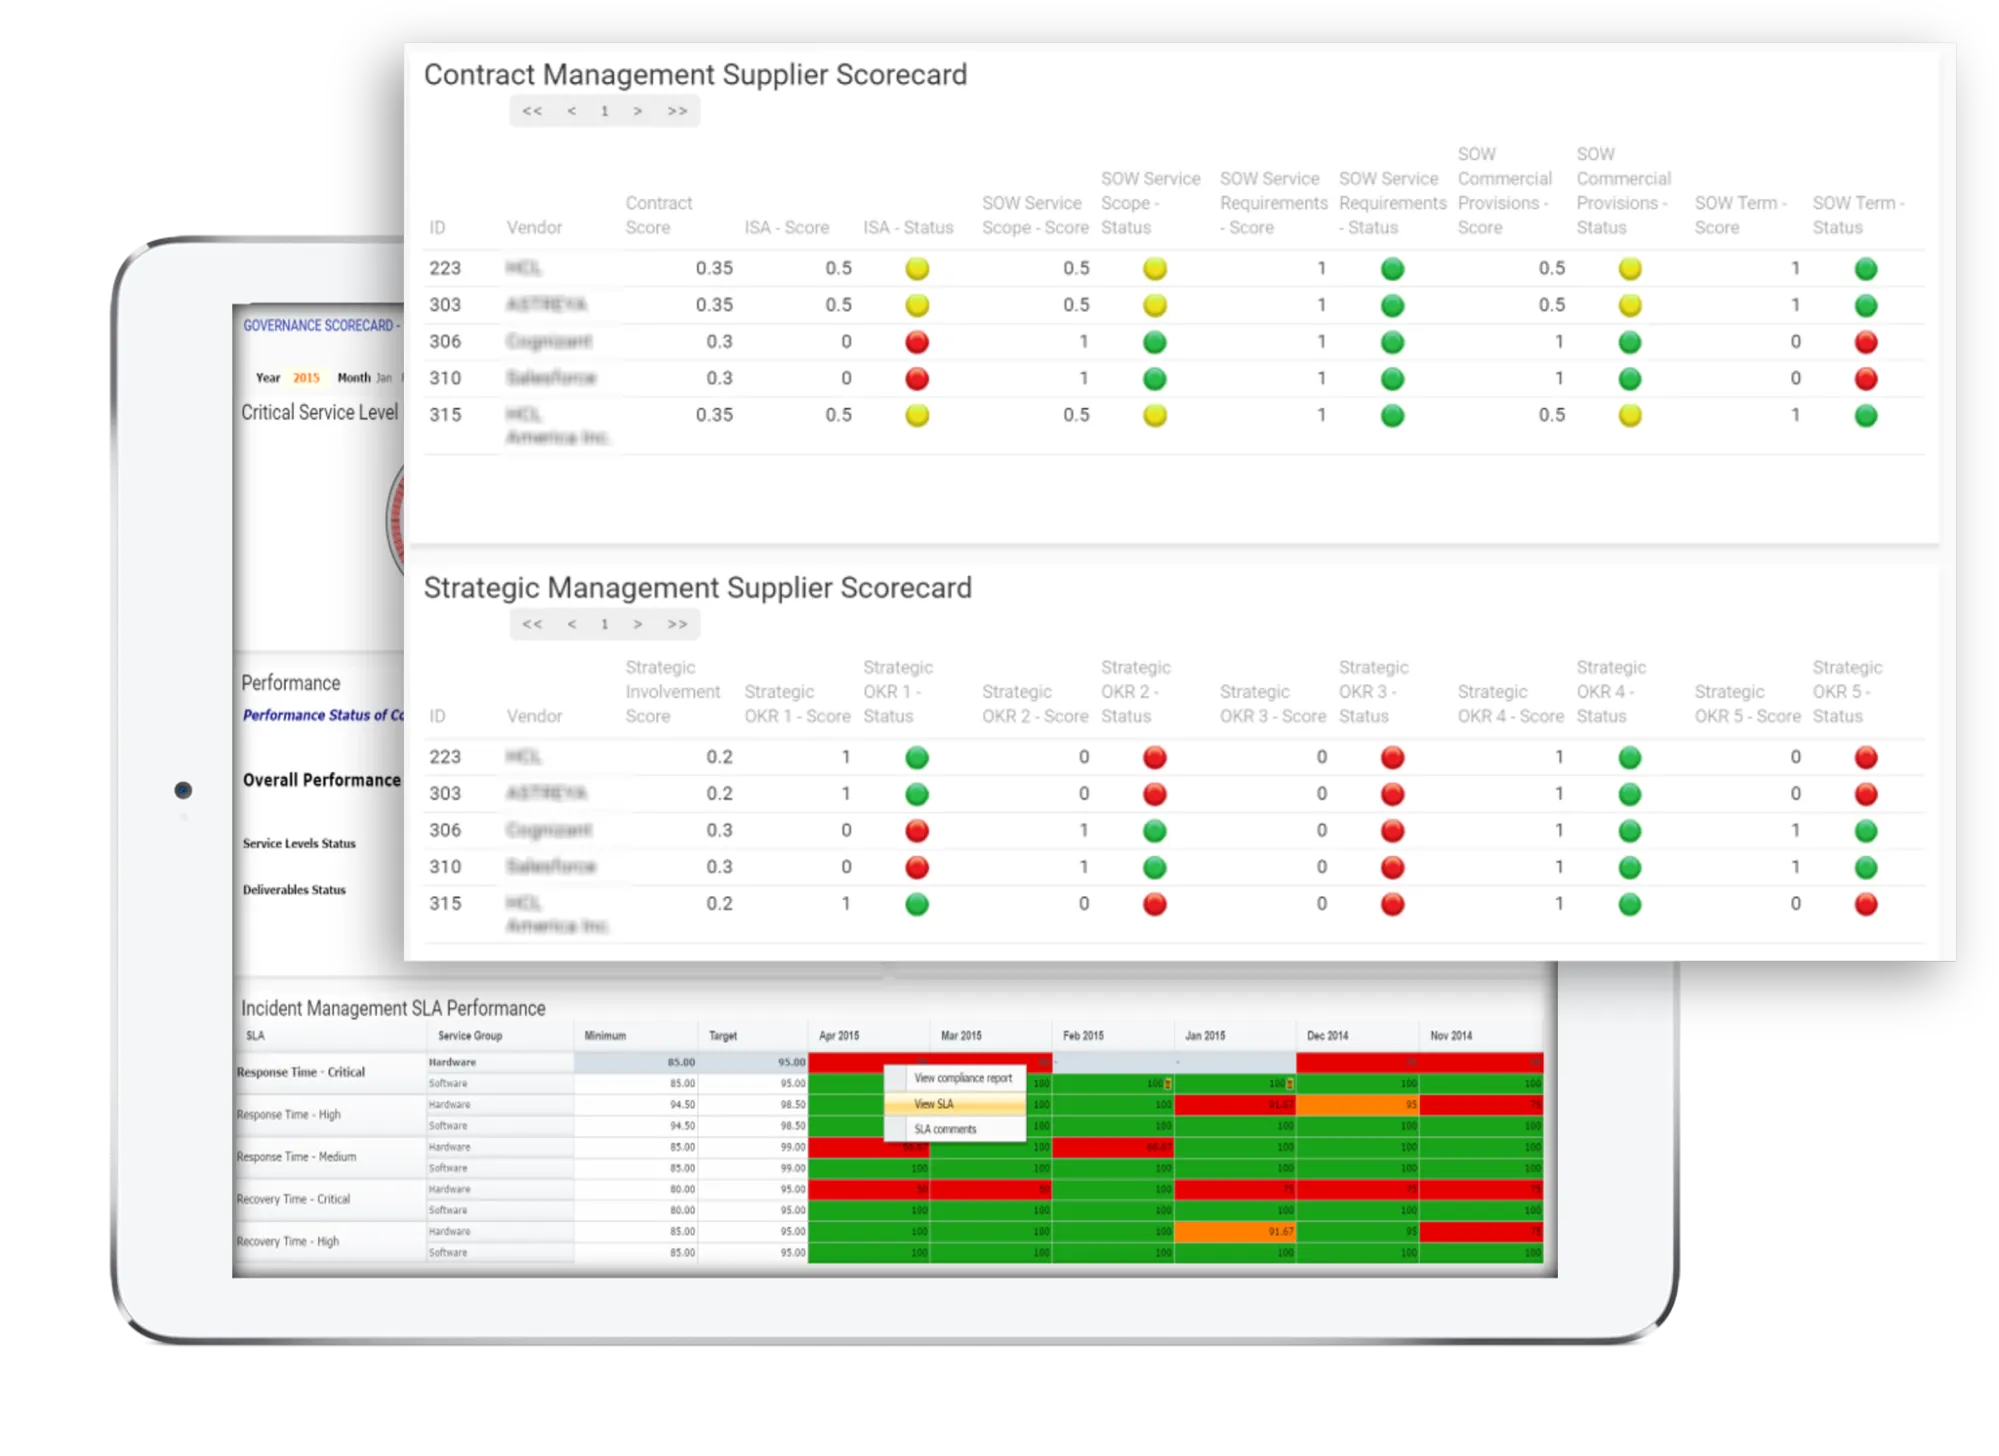The height and width of the screenshot is (1456, 1999).
Task: Choose 'View SLA' in the context menu
Action: click(x=934, y=1104)
